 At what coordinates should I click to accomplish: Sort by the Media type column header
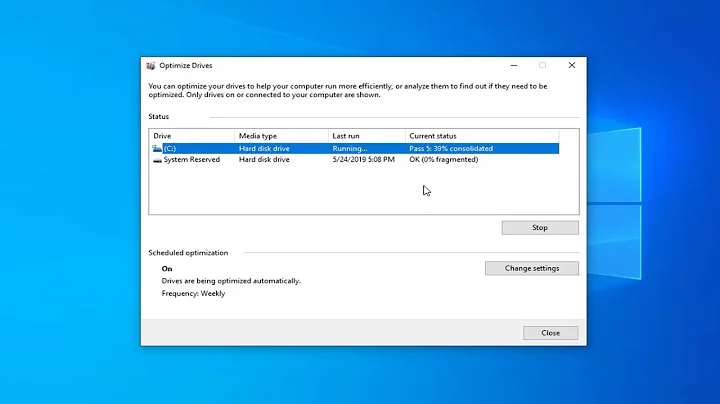click(281, 136)
